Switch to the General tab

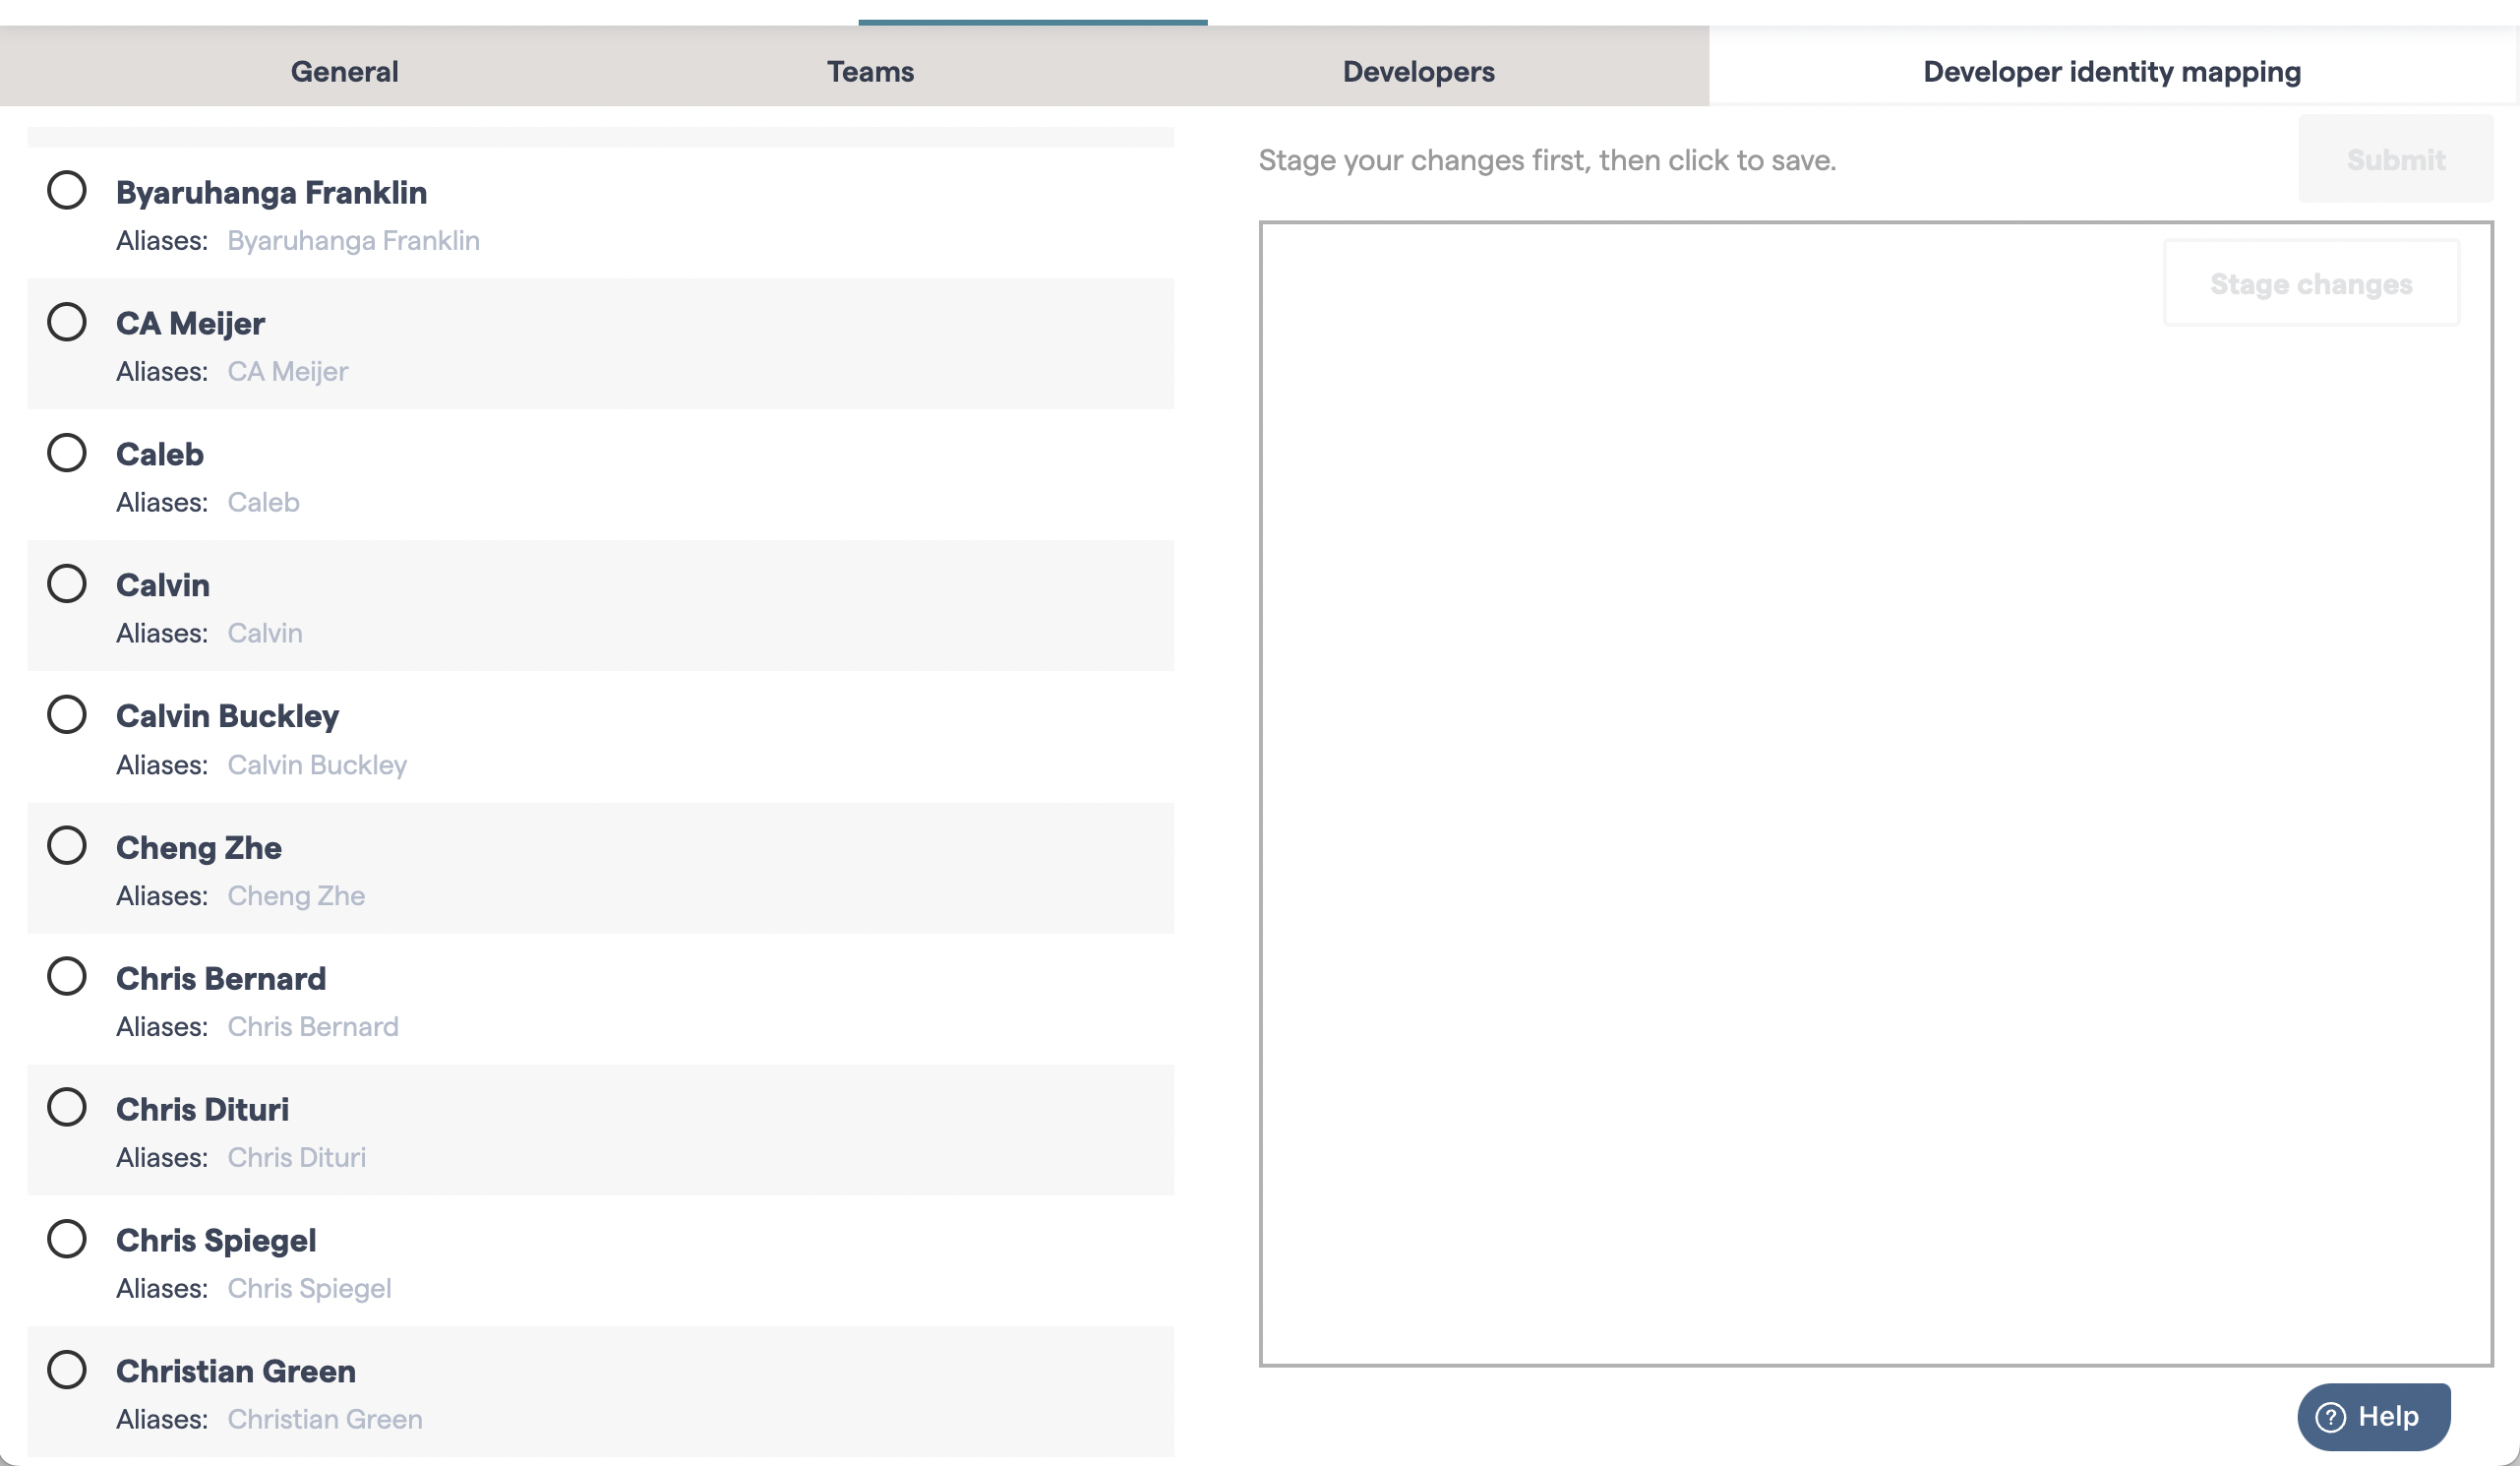[344, 70]
